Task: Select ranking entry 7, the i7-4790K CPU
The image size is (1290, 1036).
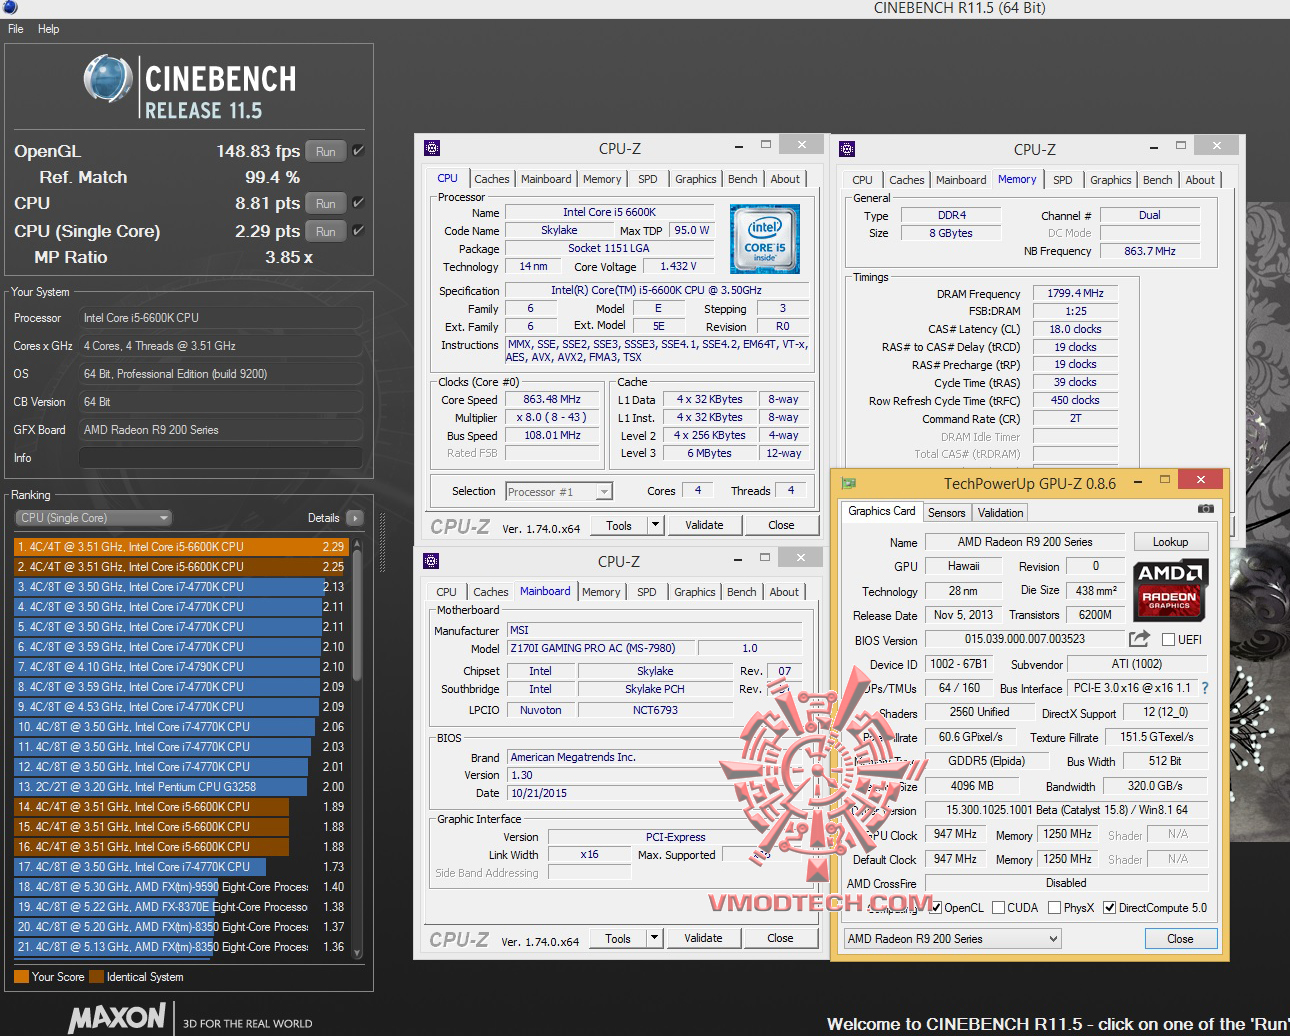Action: pos(180,667)
